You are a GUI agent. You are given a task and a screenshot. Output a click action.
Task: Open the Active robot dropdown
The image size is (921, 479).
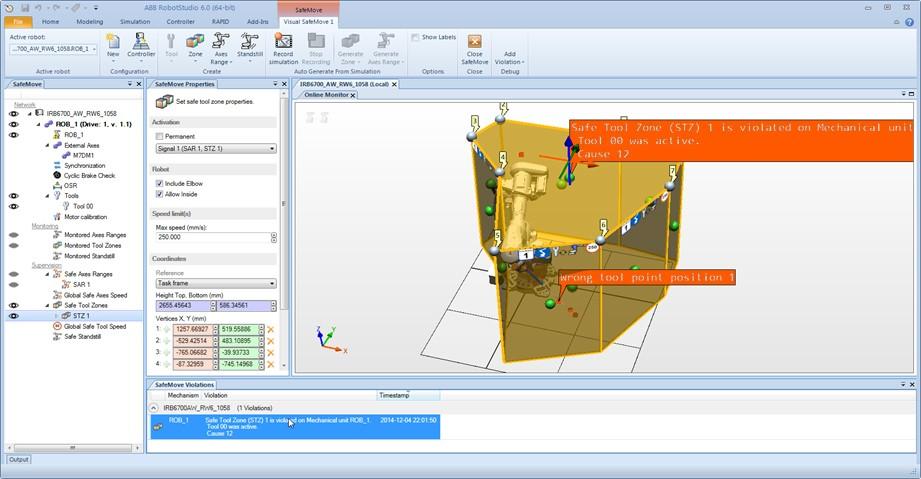53,49
